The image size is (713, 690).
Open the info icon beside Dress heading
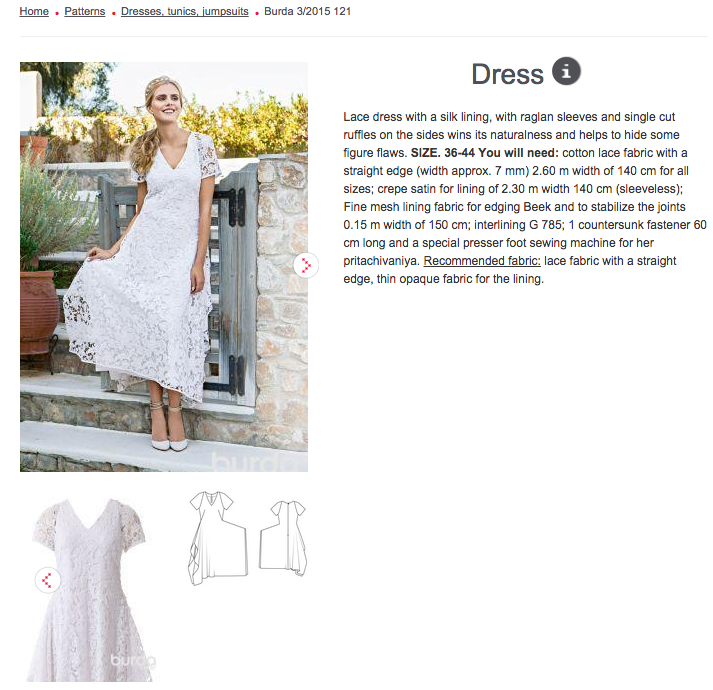tap(566, 71)
